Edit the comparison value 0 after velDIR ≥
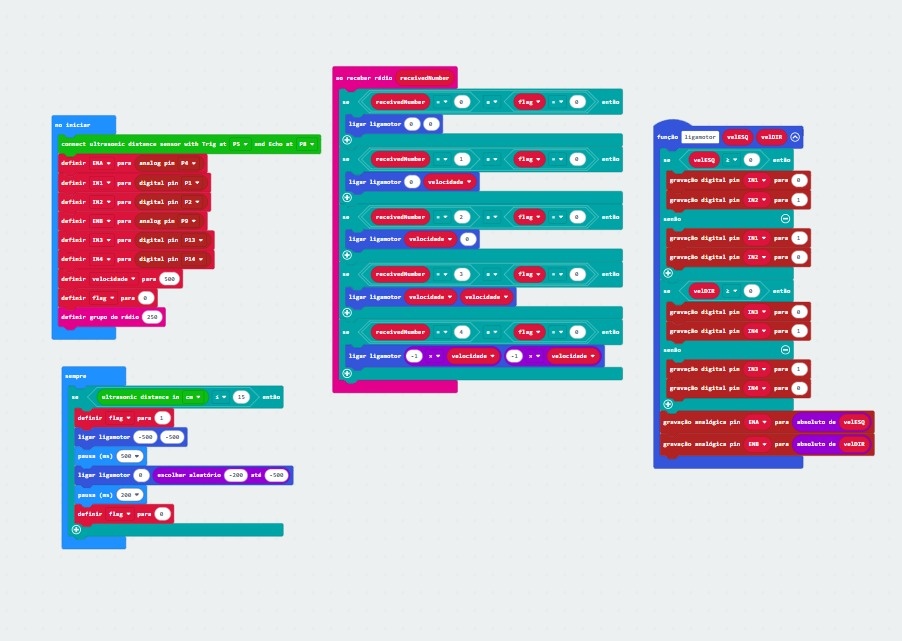The width and height of the screenshot is (902, 641). click(751, 291)
